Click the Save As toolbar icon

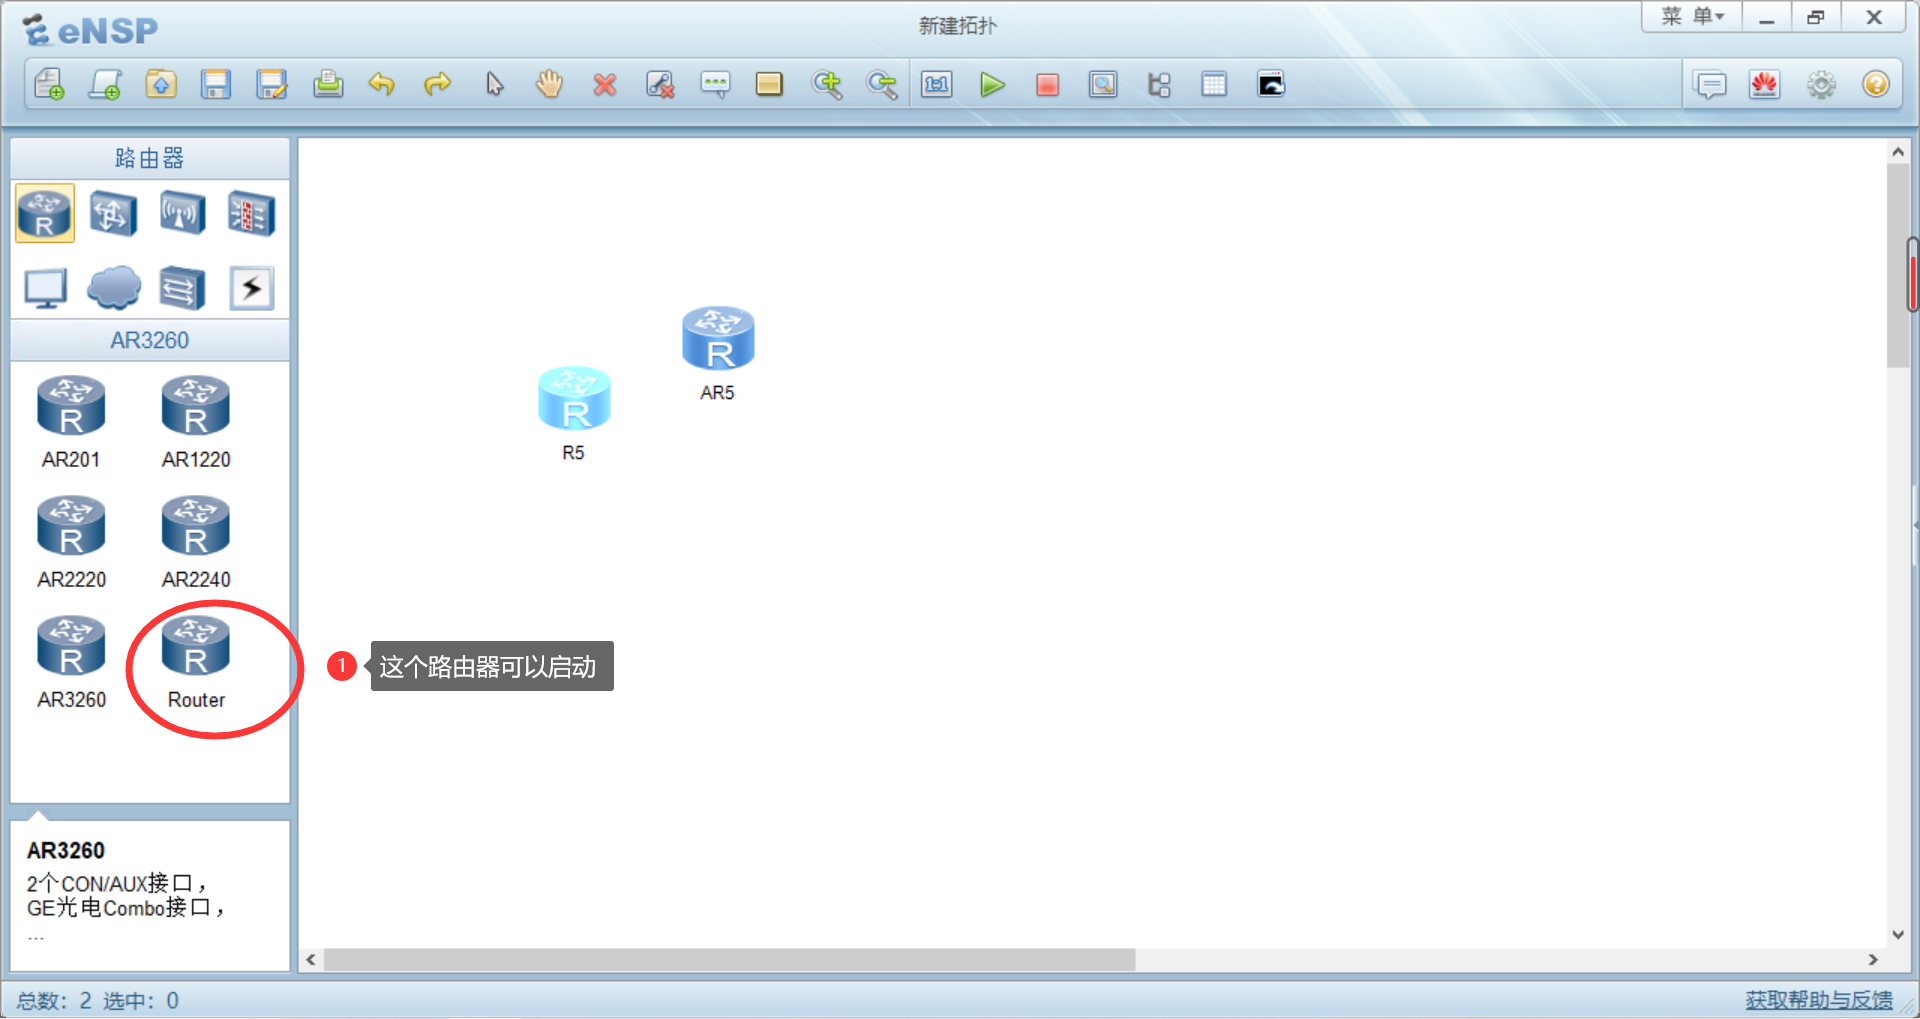(272, 84)
